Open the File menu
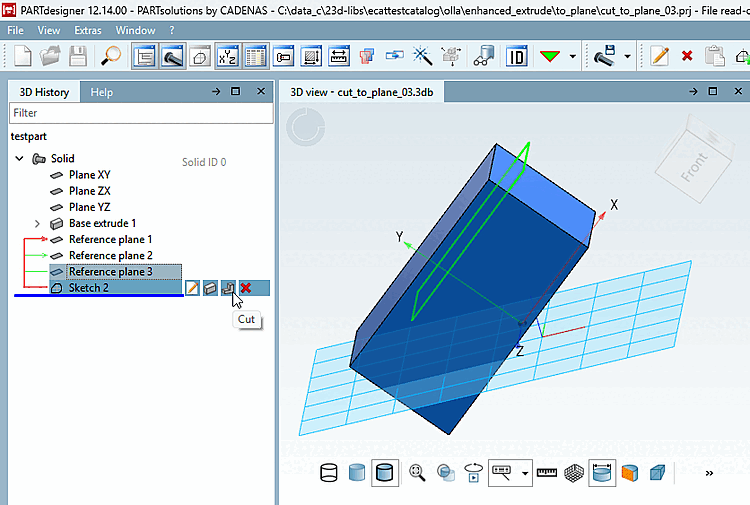This screenshot has height=505, width=750. [x=15, y=31]
